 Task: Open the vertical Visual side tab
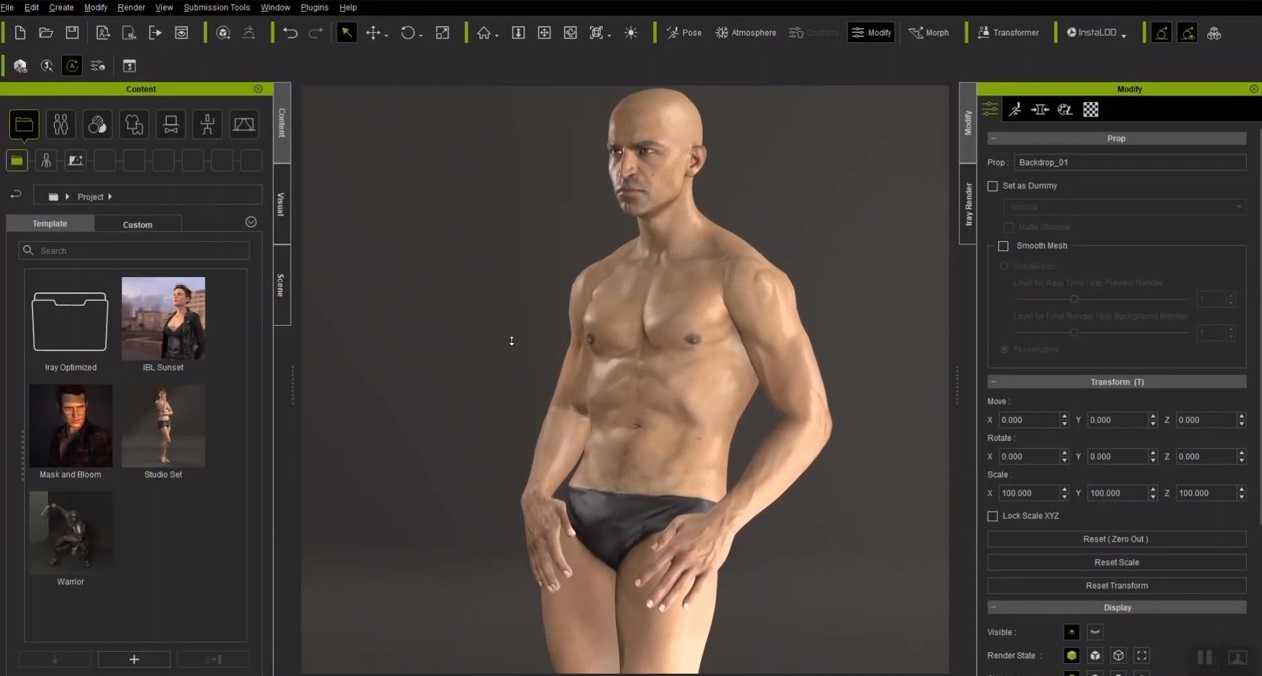[x=281, y=204]
